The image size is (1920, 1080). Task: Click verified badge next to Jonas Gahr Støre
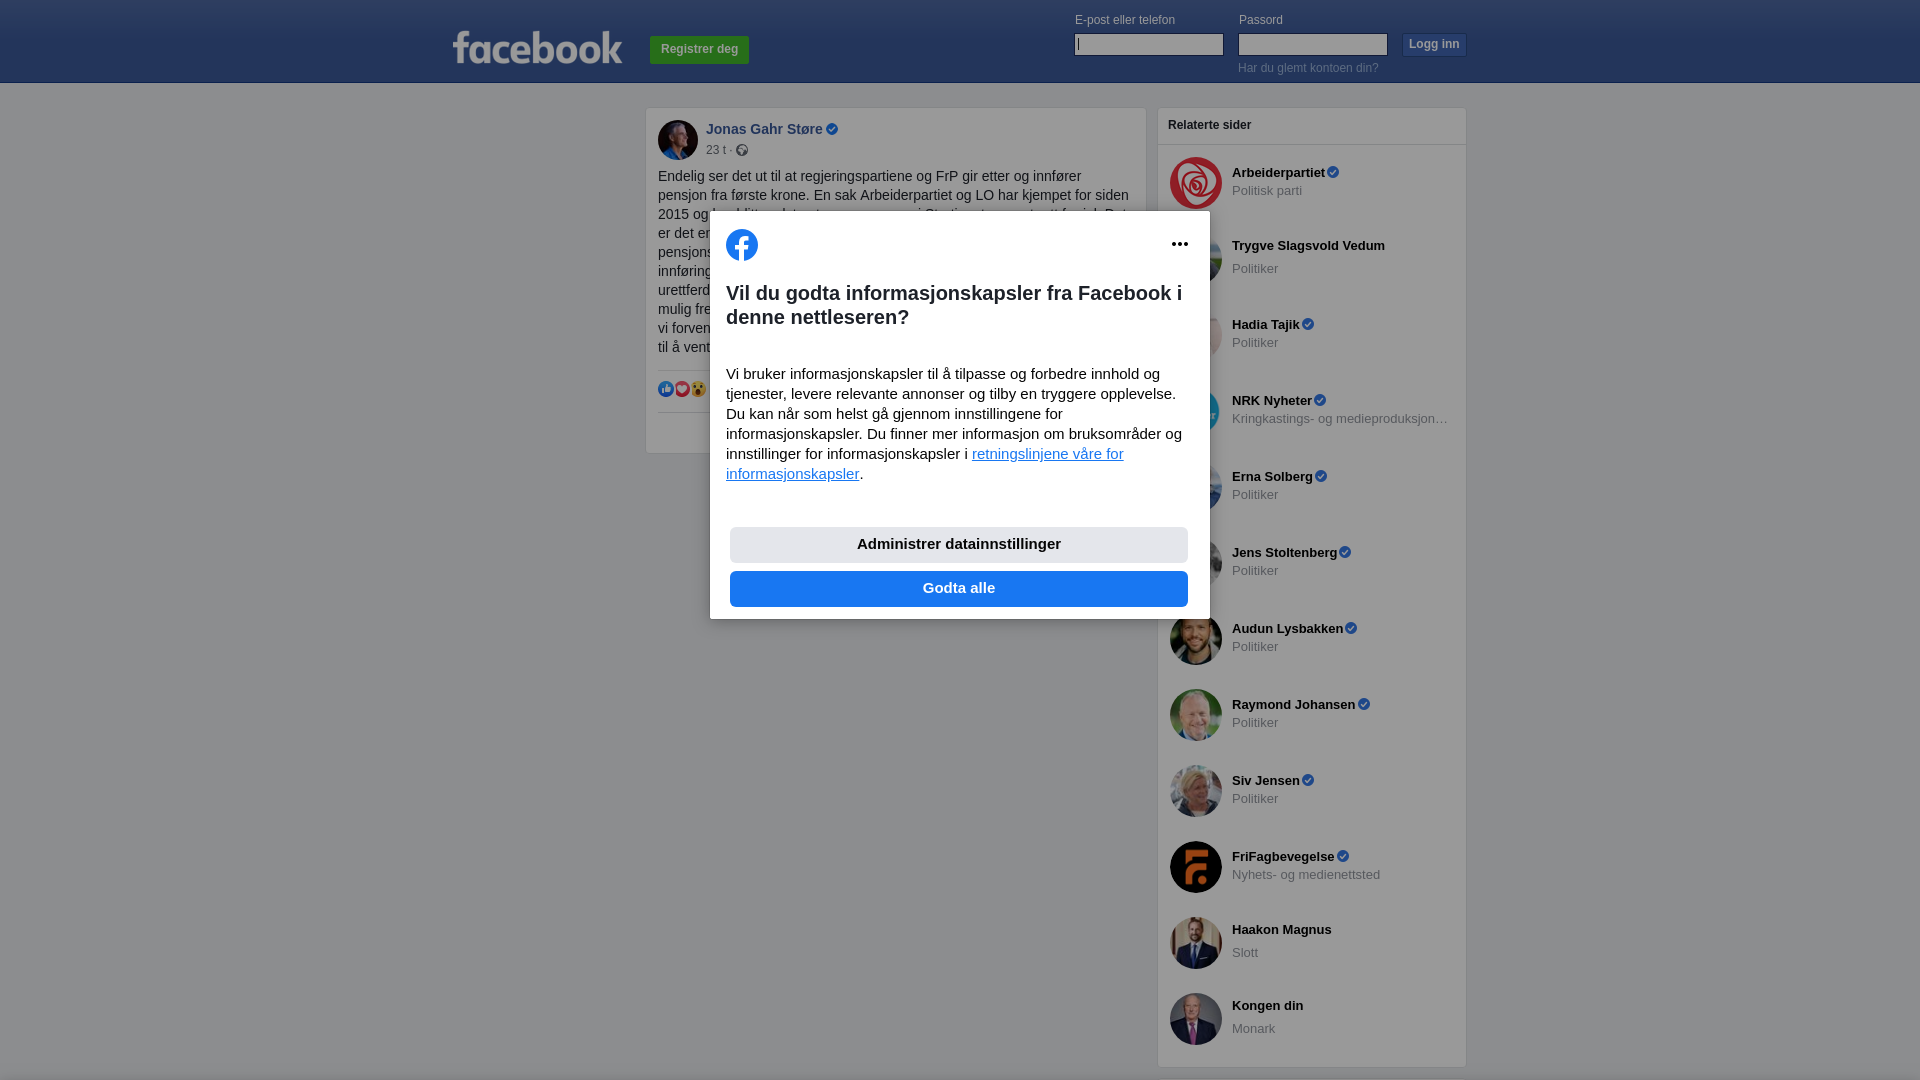tap(832, 129)
